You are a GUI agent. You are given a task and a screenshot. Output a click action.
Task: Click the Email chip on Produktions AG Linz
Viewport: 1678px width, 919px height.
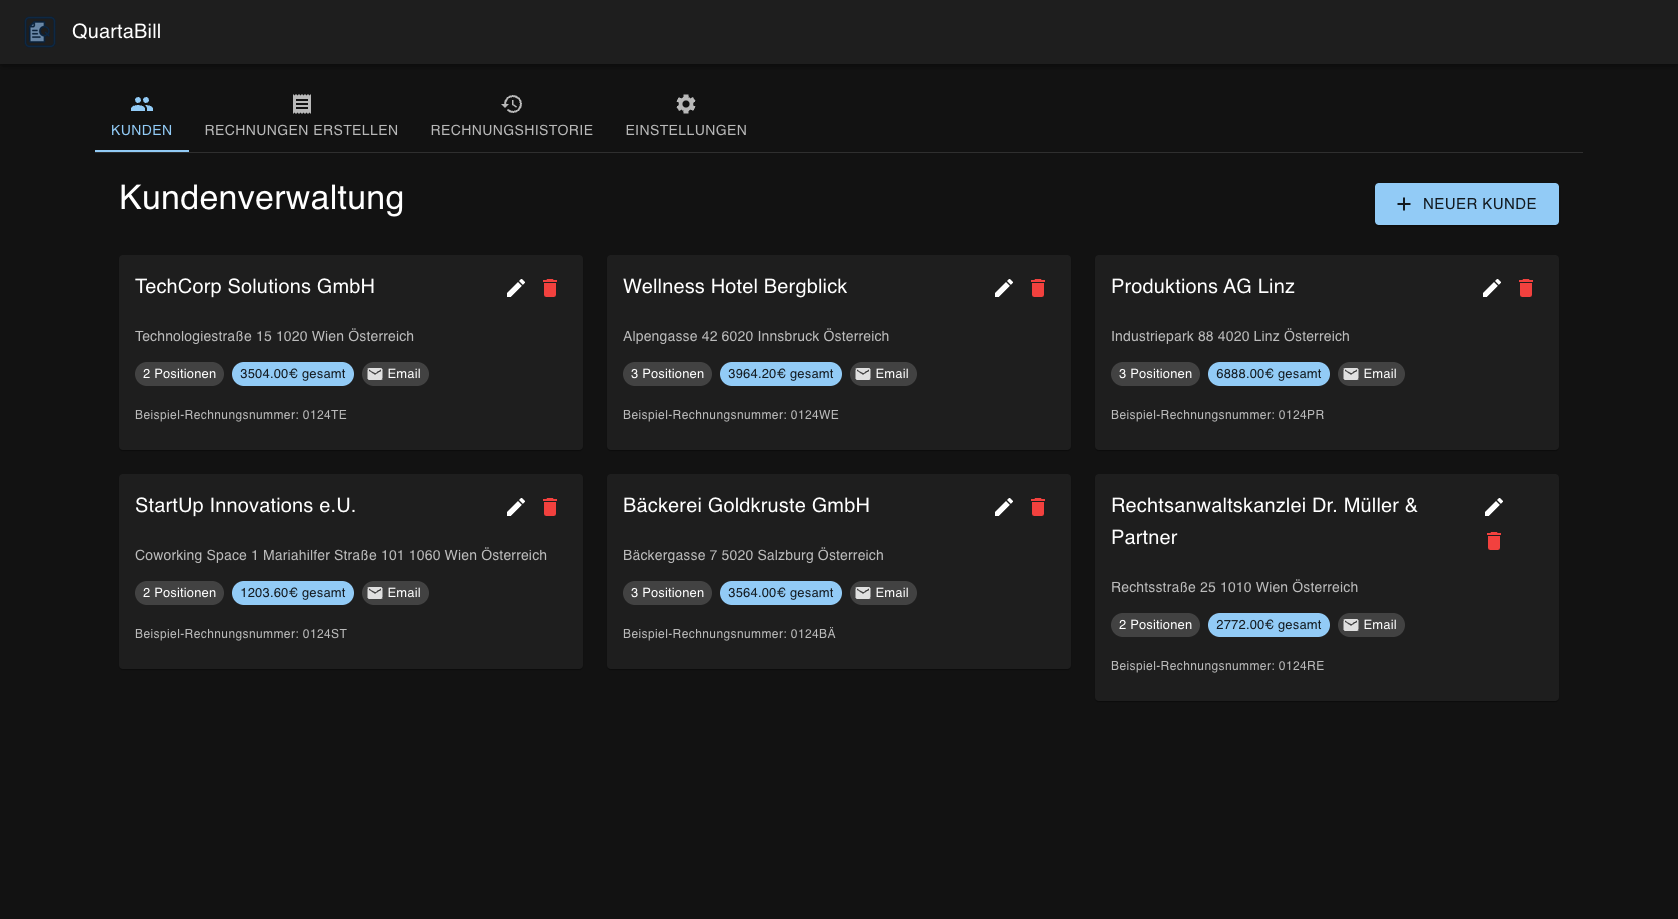pos(1371,373)
